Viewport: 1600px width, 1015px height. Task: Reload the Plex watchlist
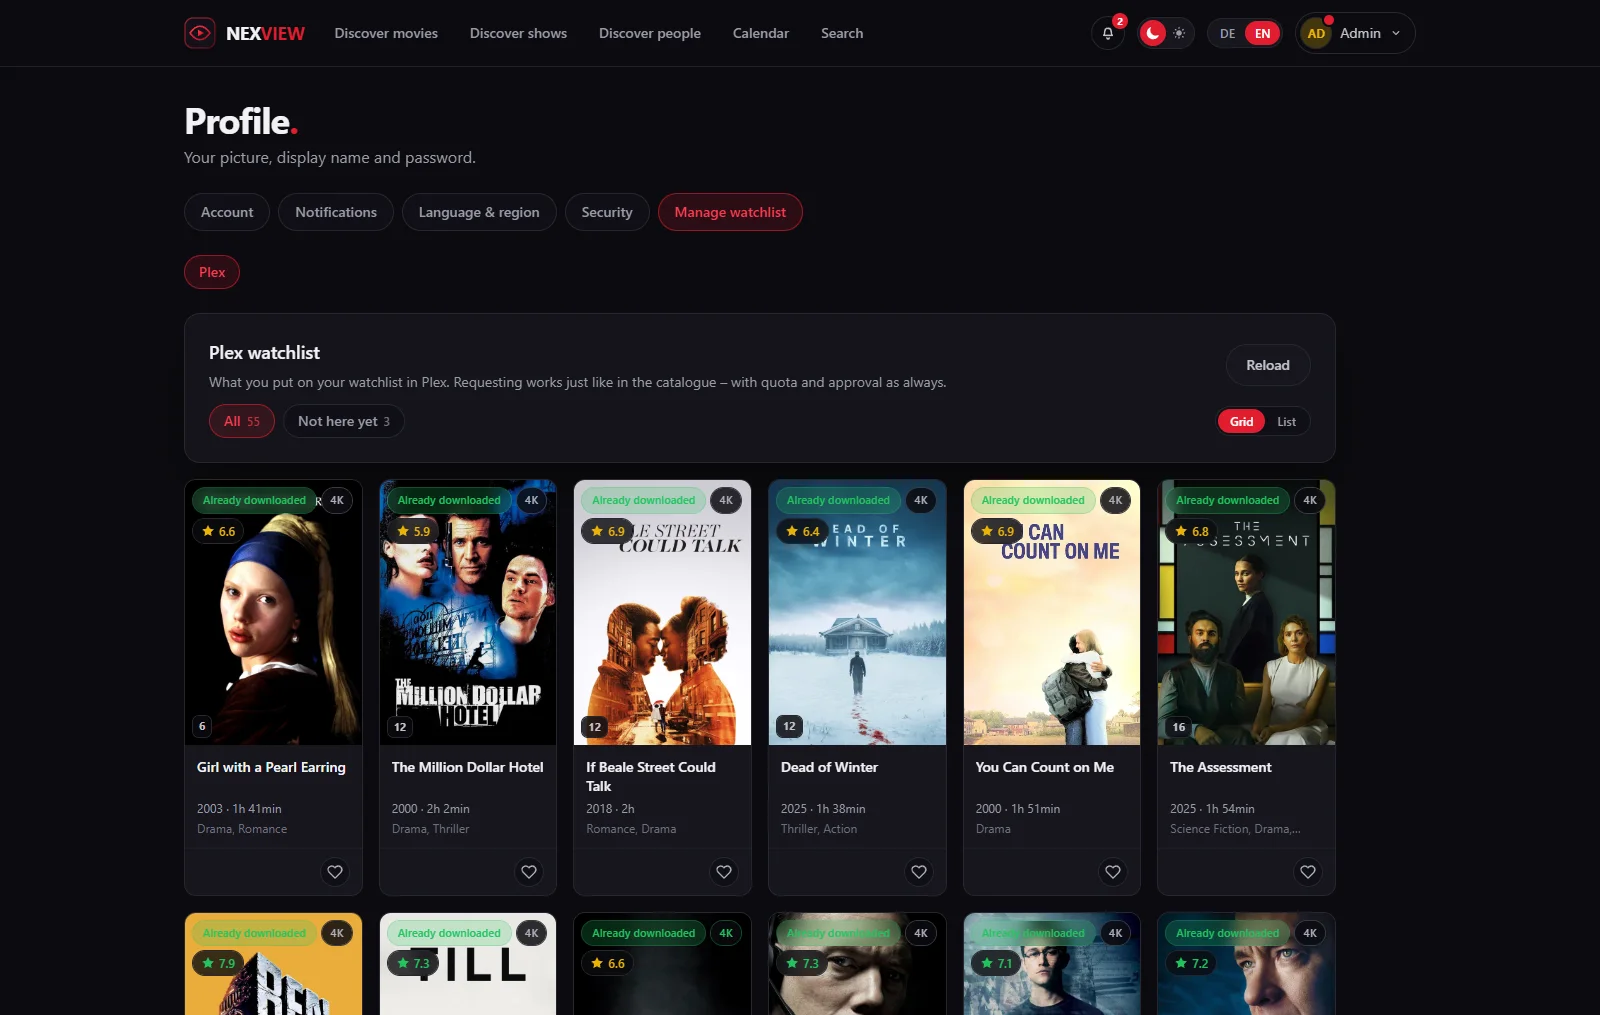pyautogui.click(x=1268, y=365)
